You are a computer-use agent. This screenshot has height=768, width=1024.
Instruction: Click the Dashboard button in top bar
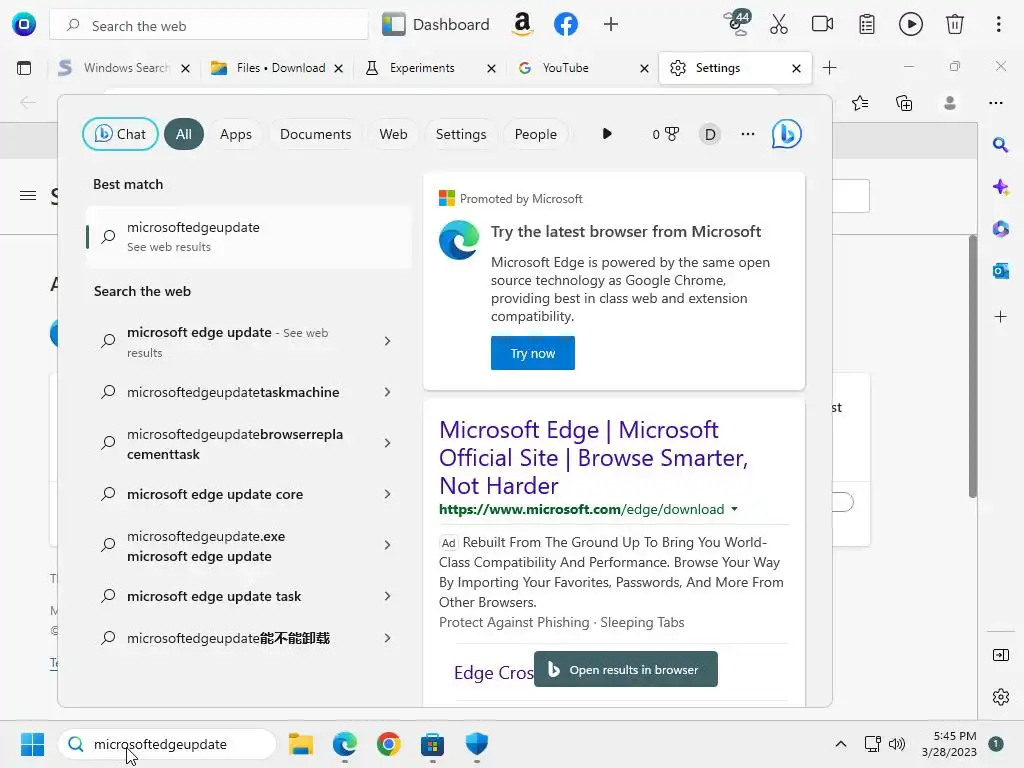pos(436,24)
